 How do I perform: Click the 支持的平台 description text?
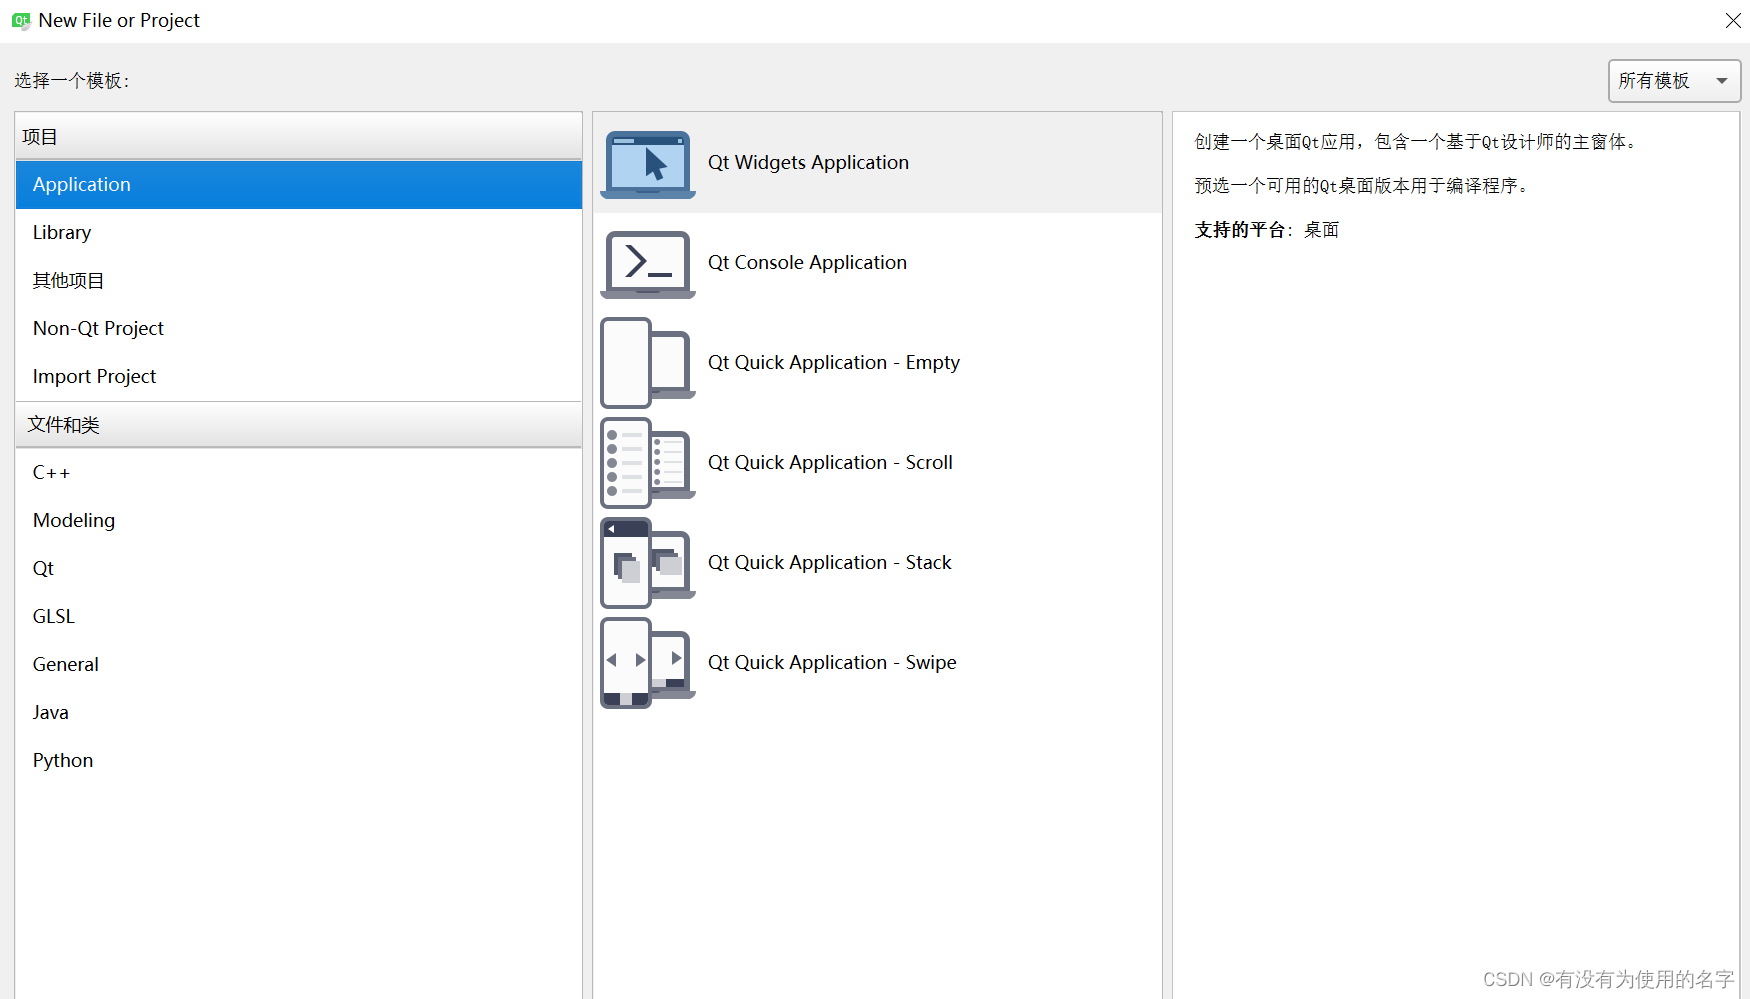tap(1267, 230)
